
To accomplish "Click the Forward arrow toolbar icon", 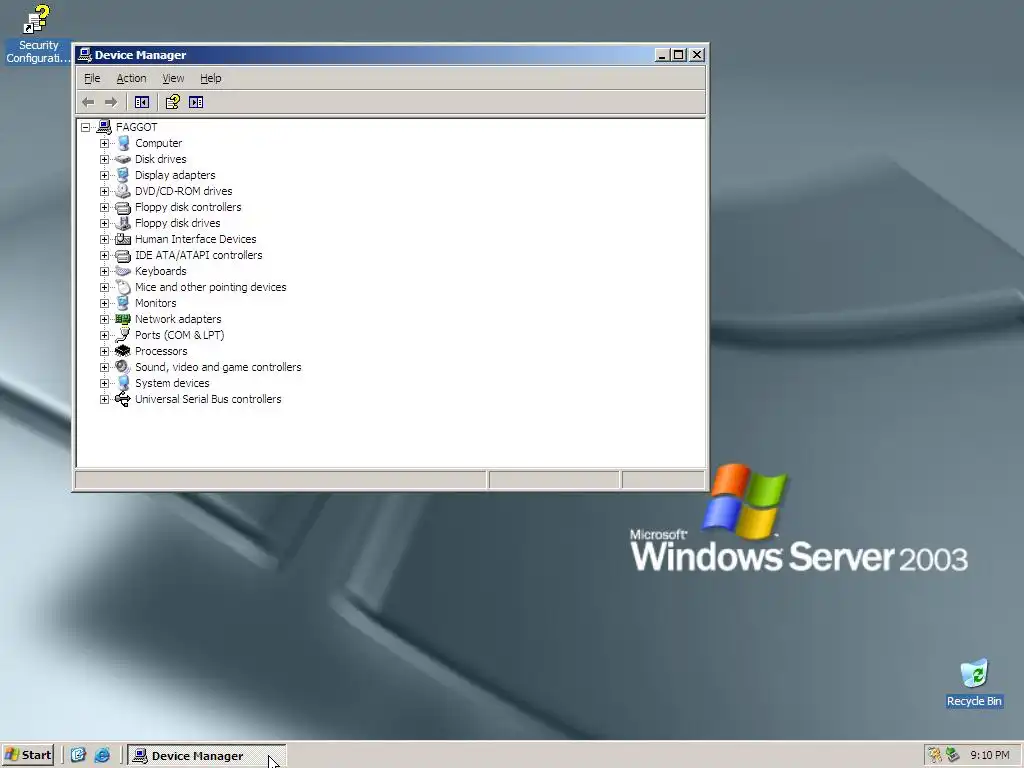I will pos(111,102).
